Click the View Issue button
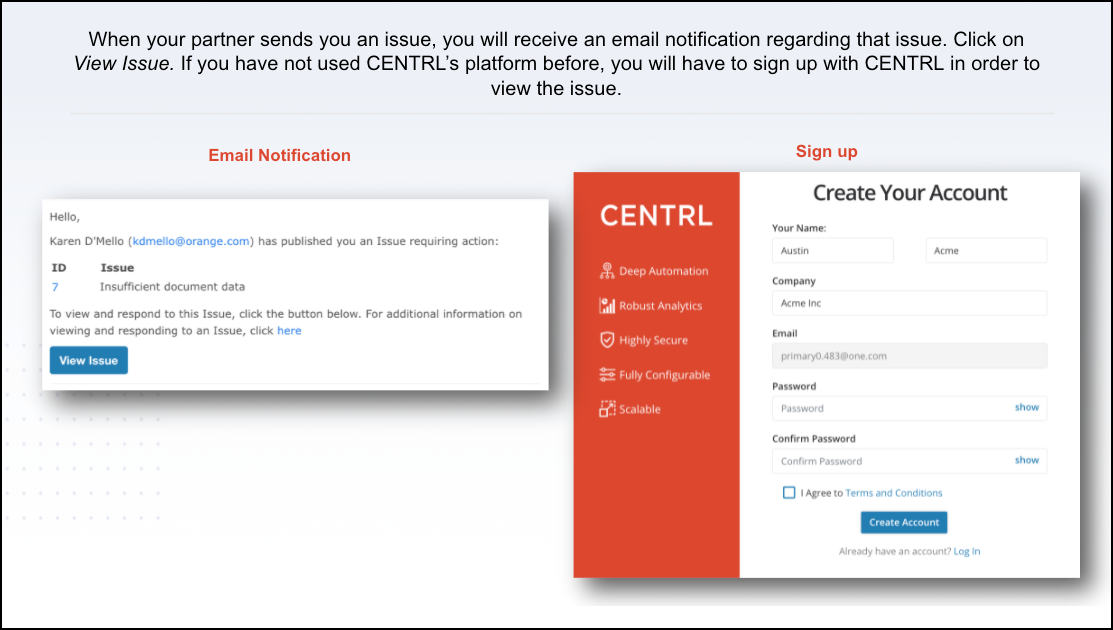 (89, 360)
